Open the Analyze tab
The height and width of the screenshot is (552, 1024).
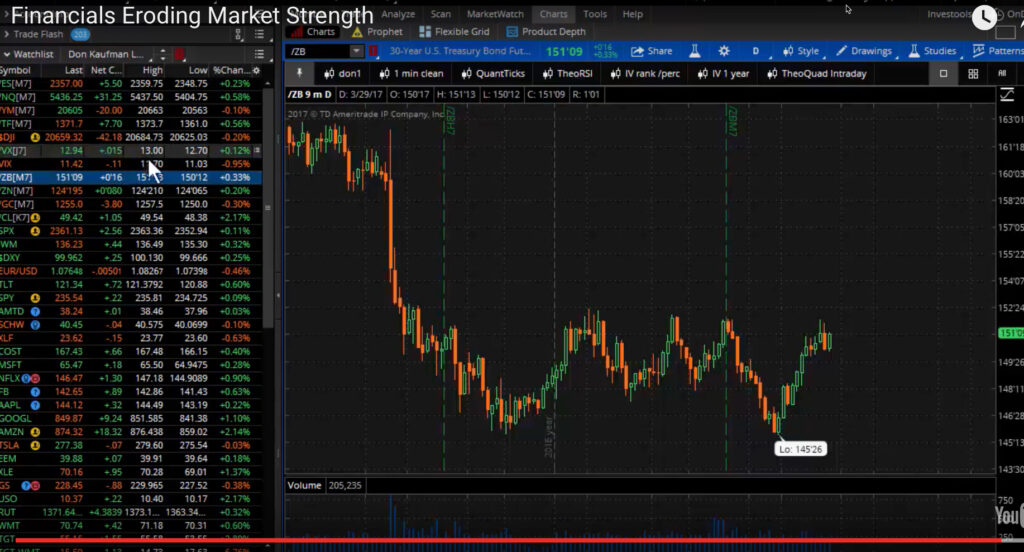tap(398, 14)
